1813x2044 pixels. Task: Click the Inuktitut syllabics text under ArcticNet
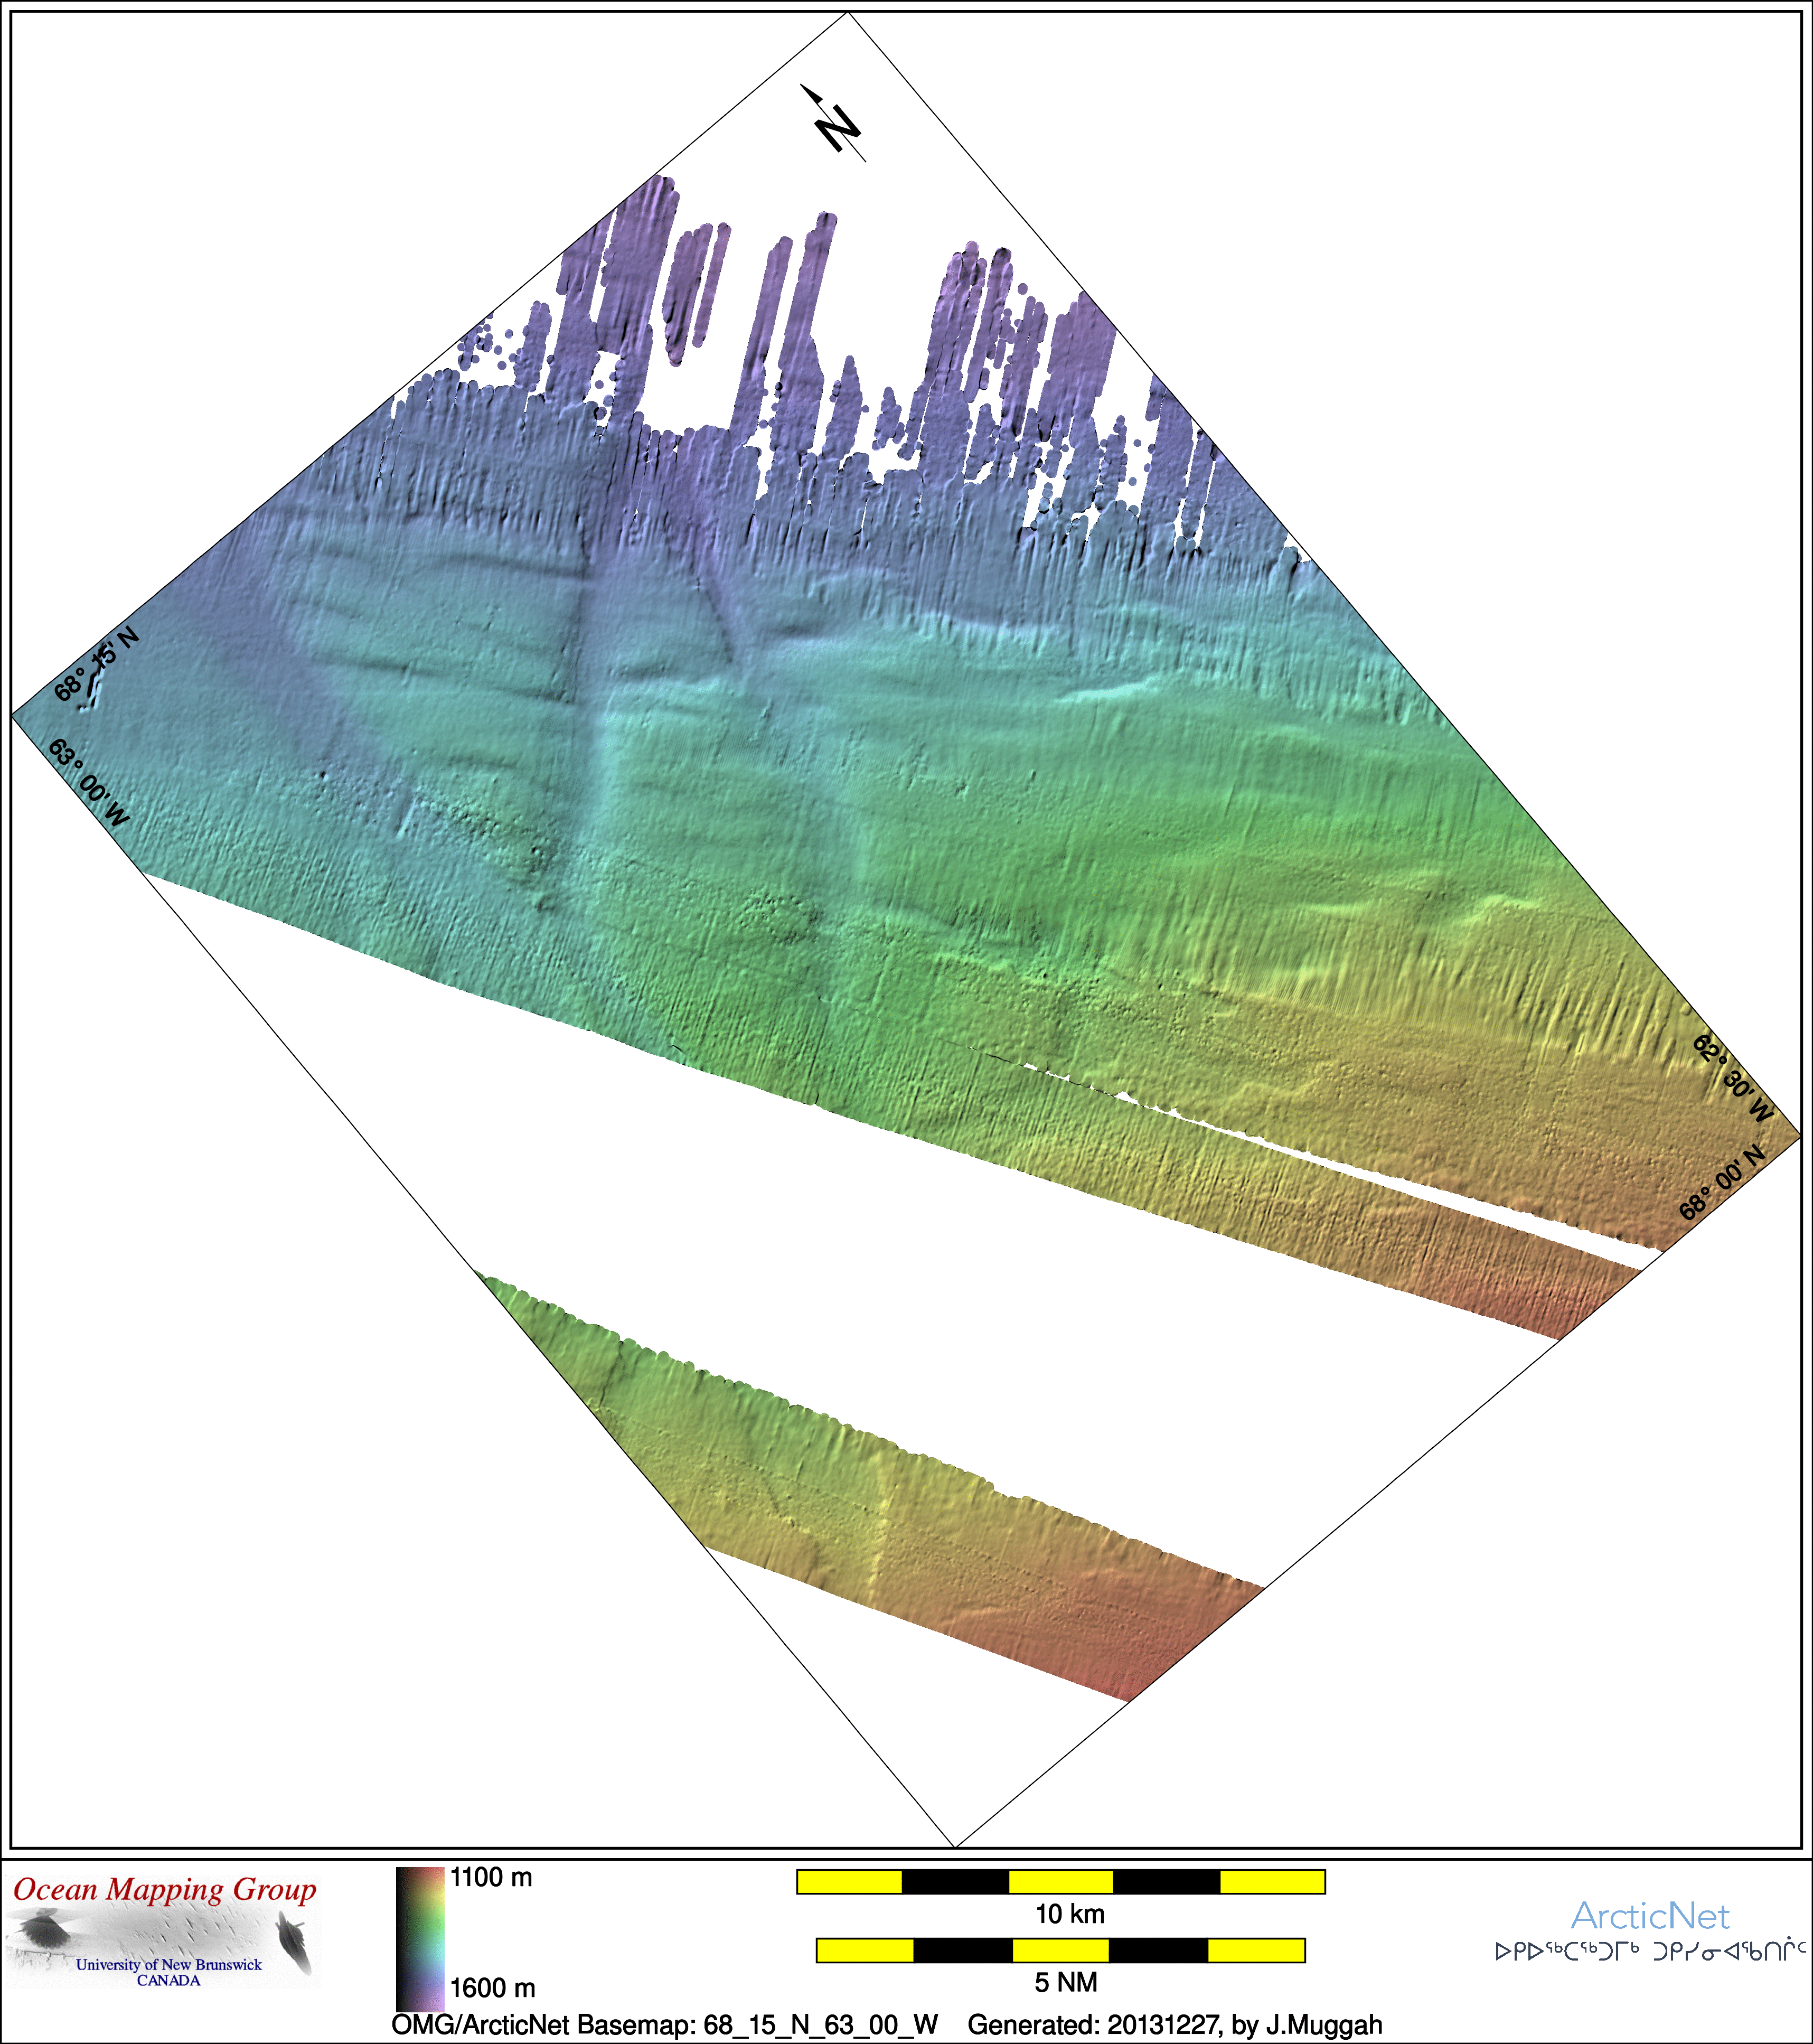[1650, 1951]
